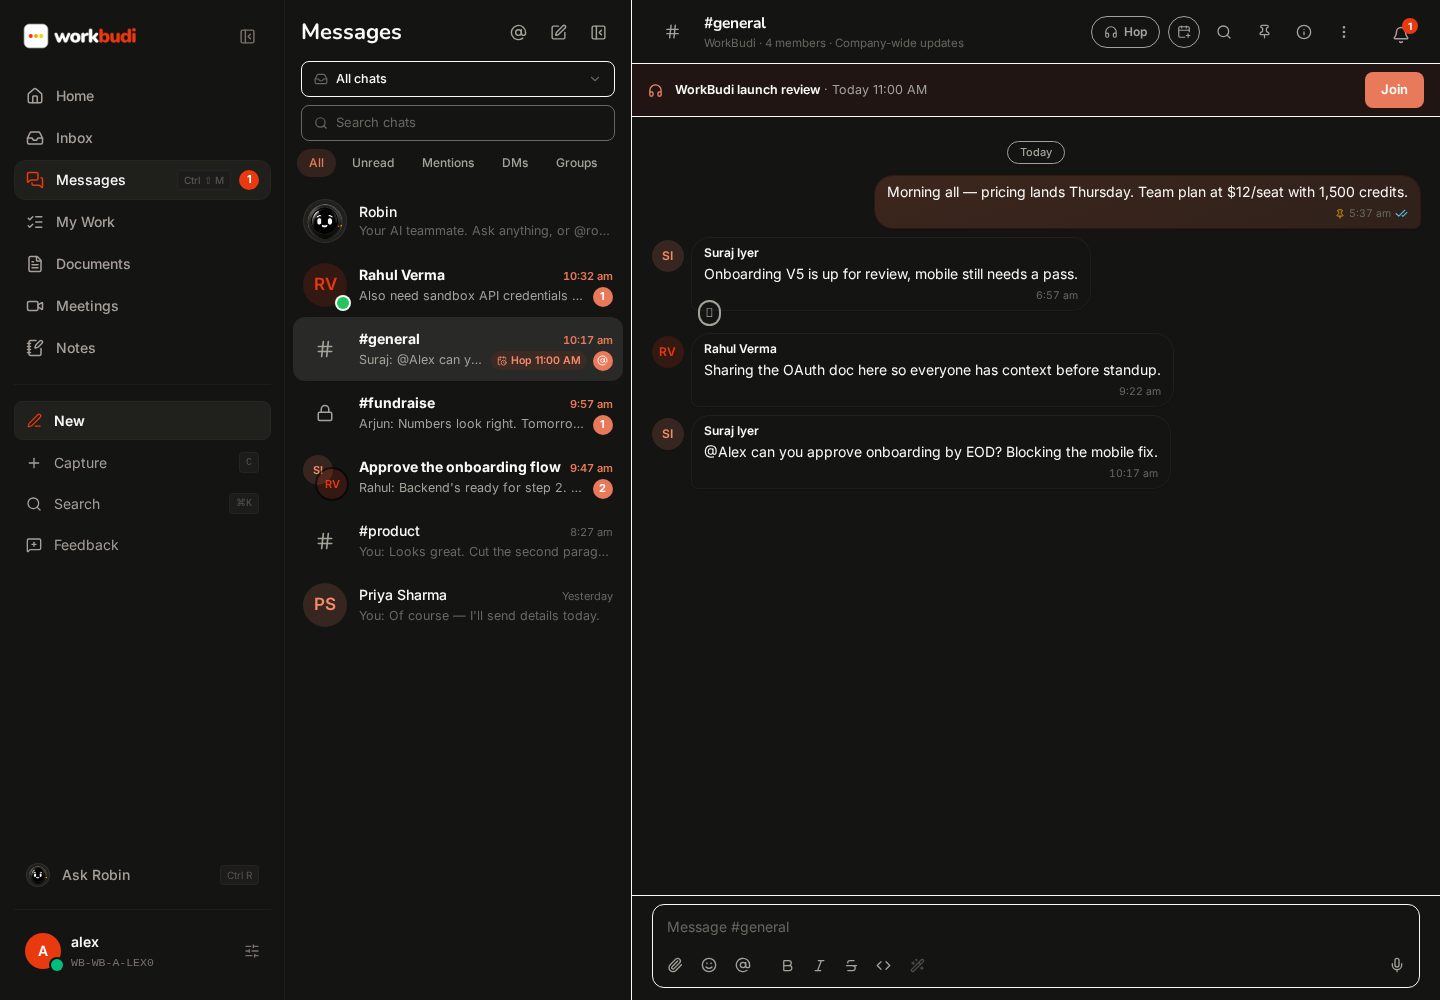The height and width of the screenshot is (1000, 1440).
Task: Open the #product channel
Action: (458, 541)
